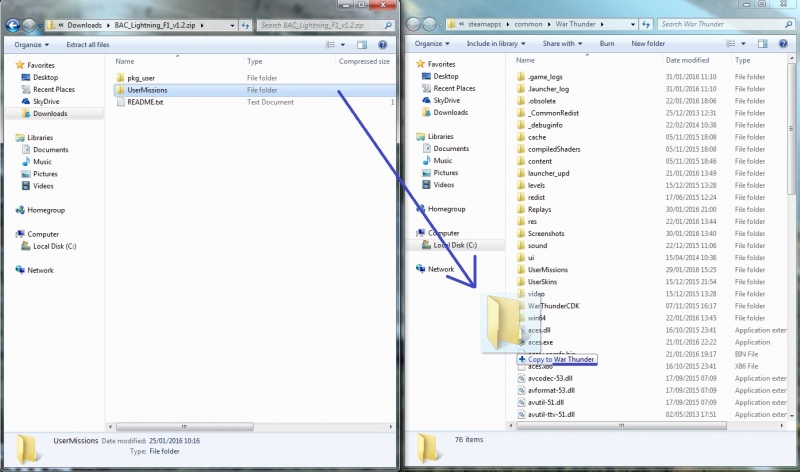Viewport: 800px width, 472px height.
Task: Click the New folder button
Action: click(648, 44)
